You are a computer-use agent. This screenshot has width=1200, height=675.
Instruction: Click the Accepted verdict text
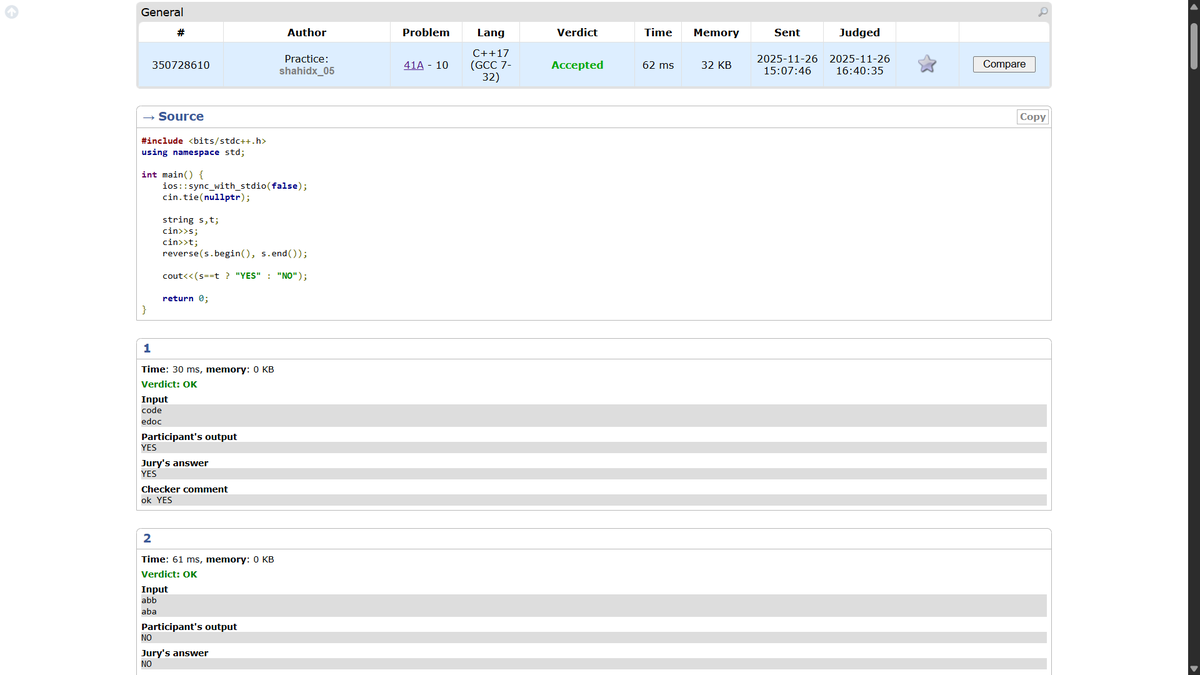[x=577, y=65]
